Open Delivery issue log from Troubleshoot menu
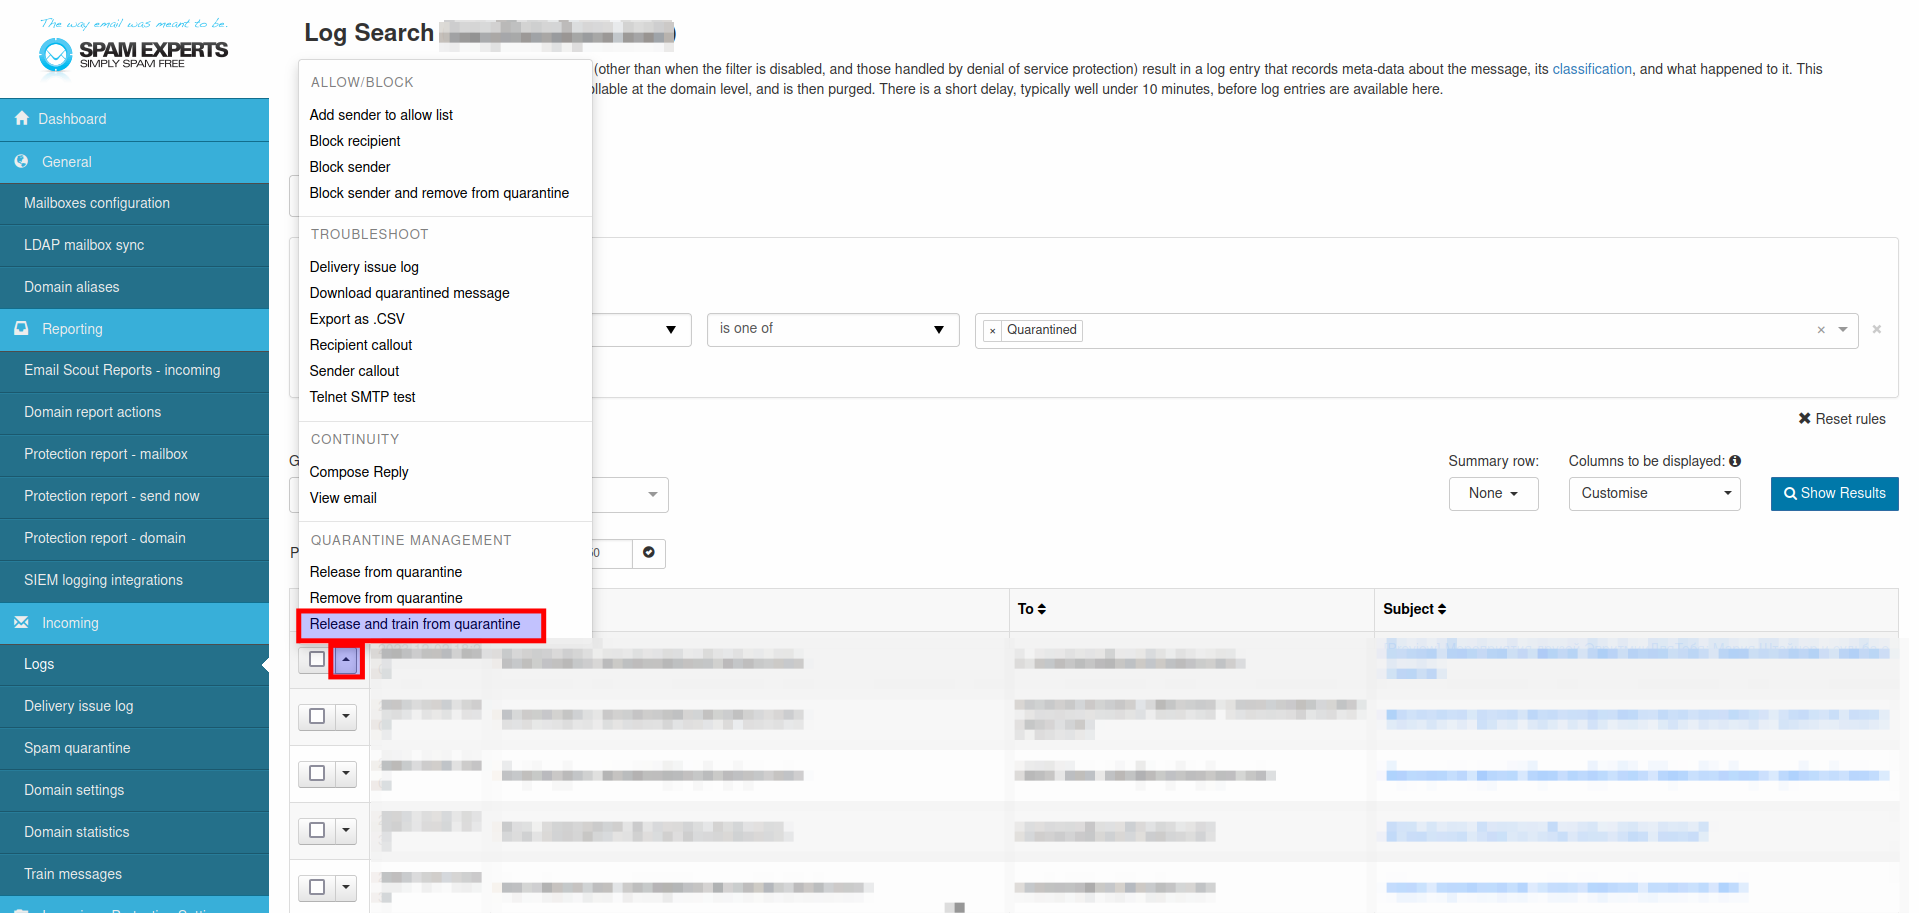 point(364,267)
